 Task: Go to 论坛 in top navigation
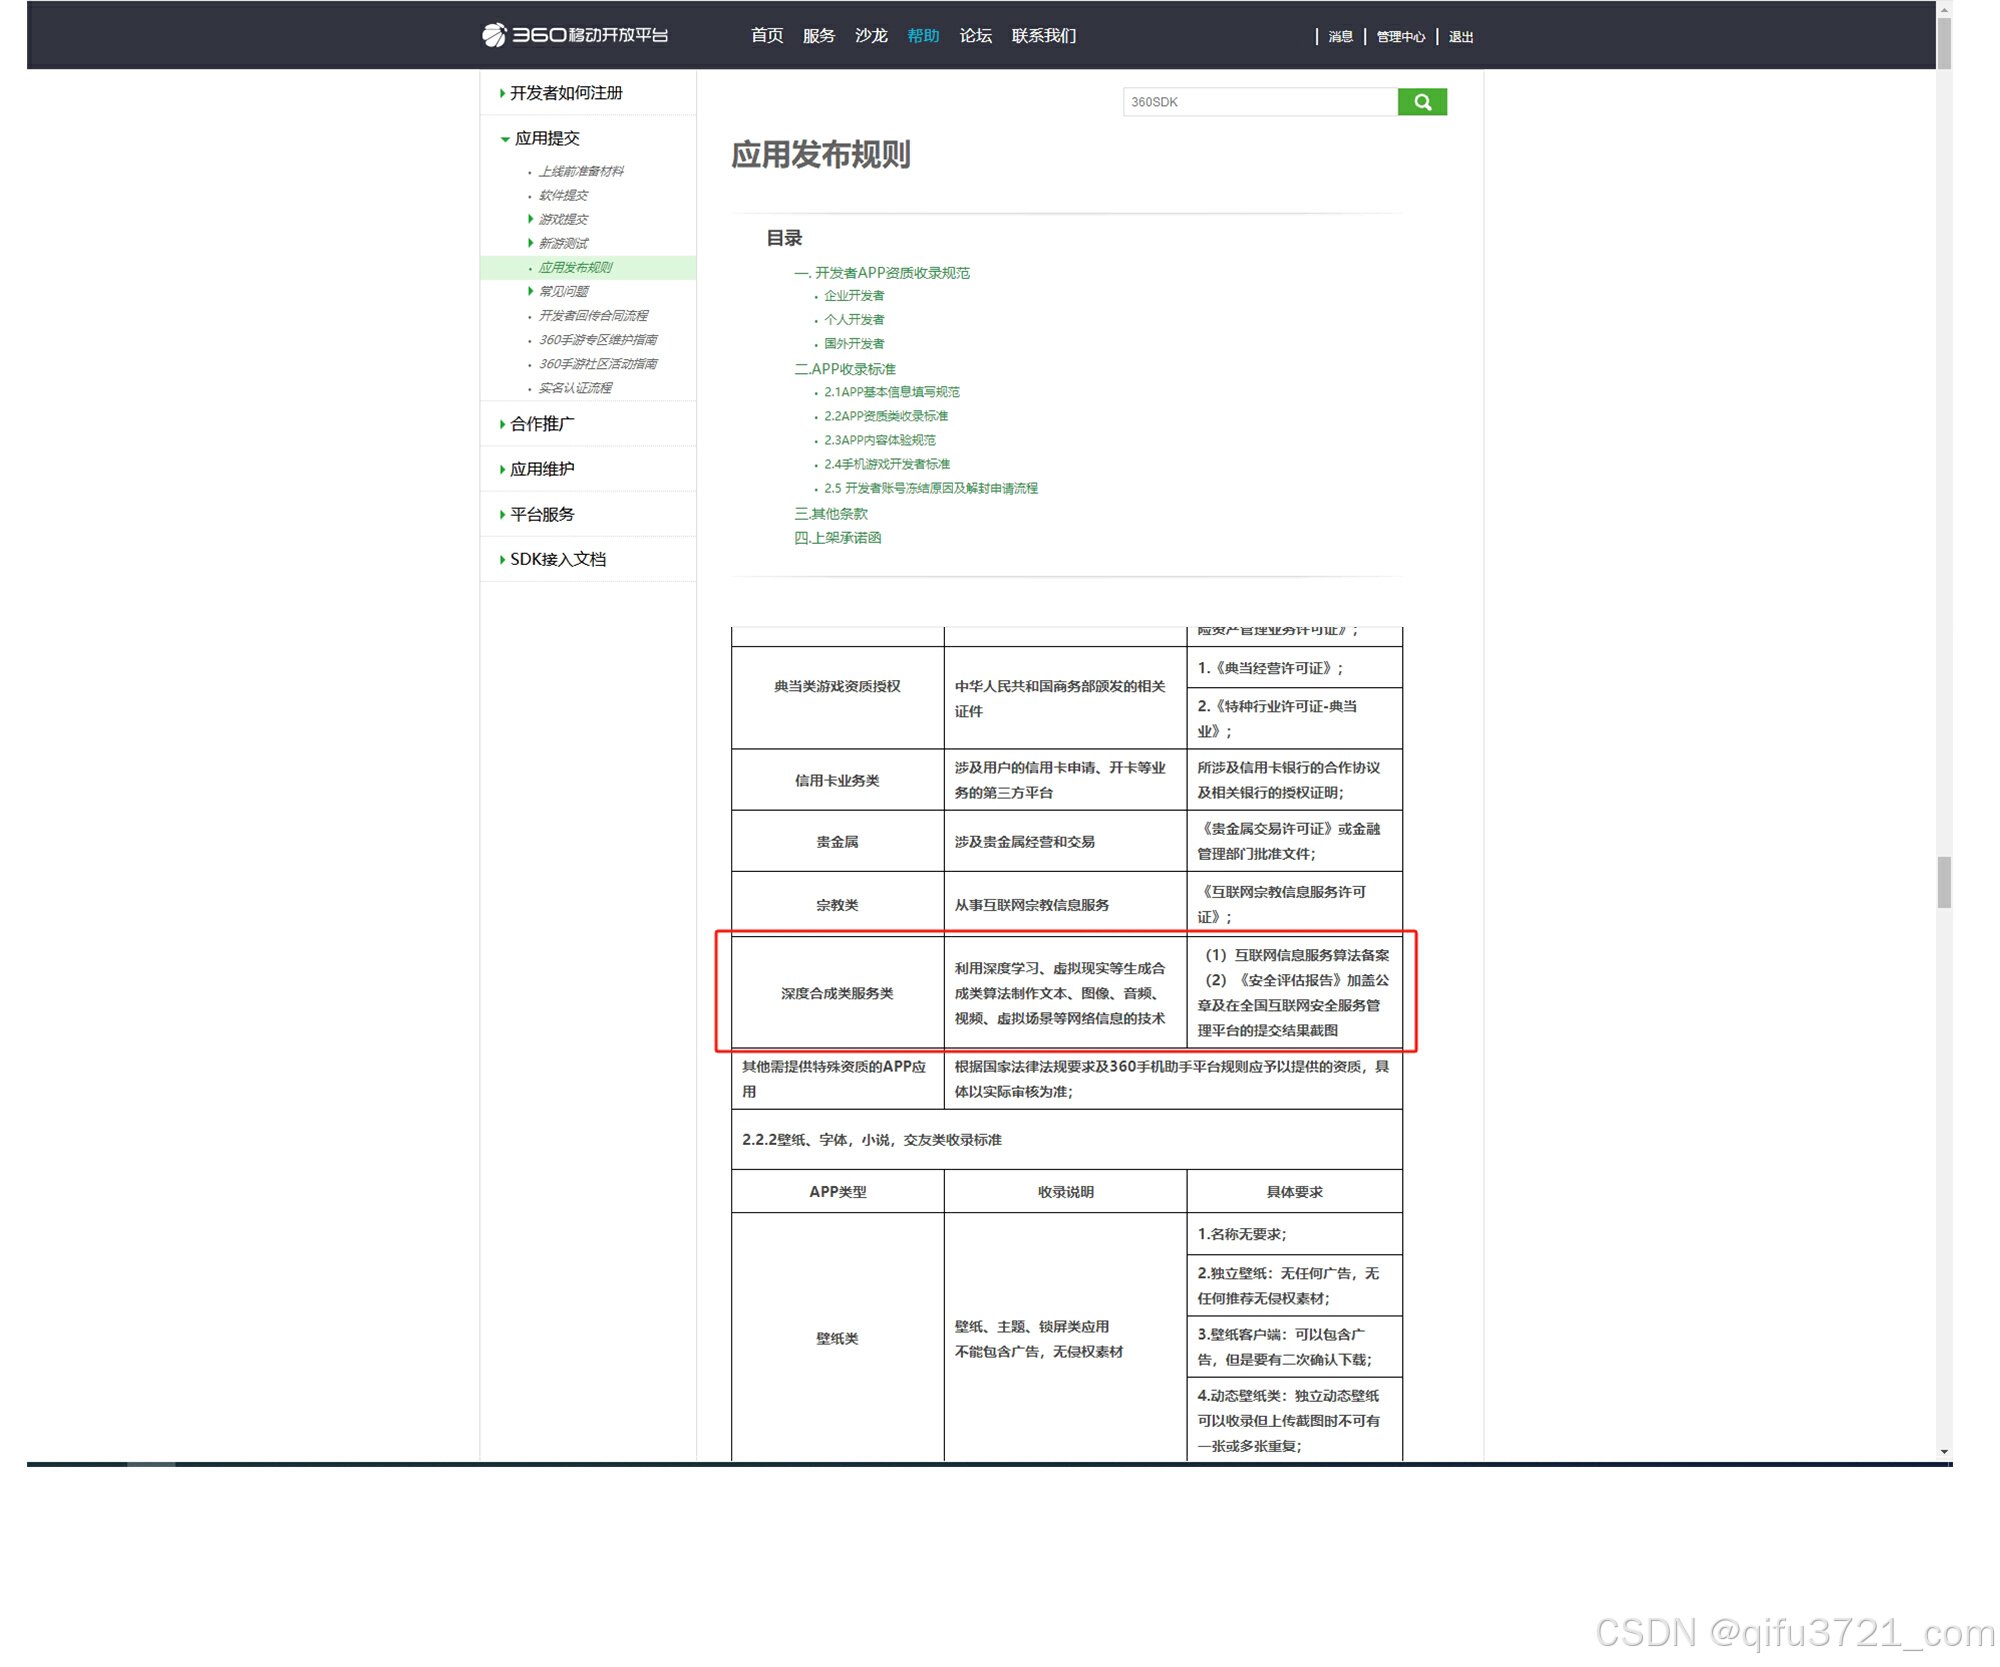(x=975, y=36)
